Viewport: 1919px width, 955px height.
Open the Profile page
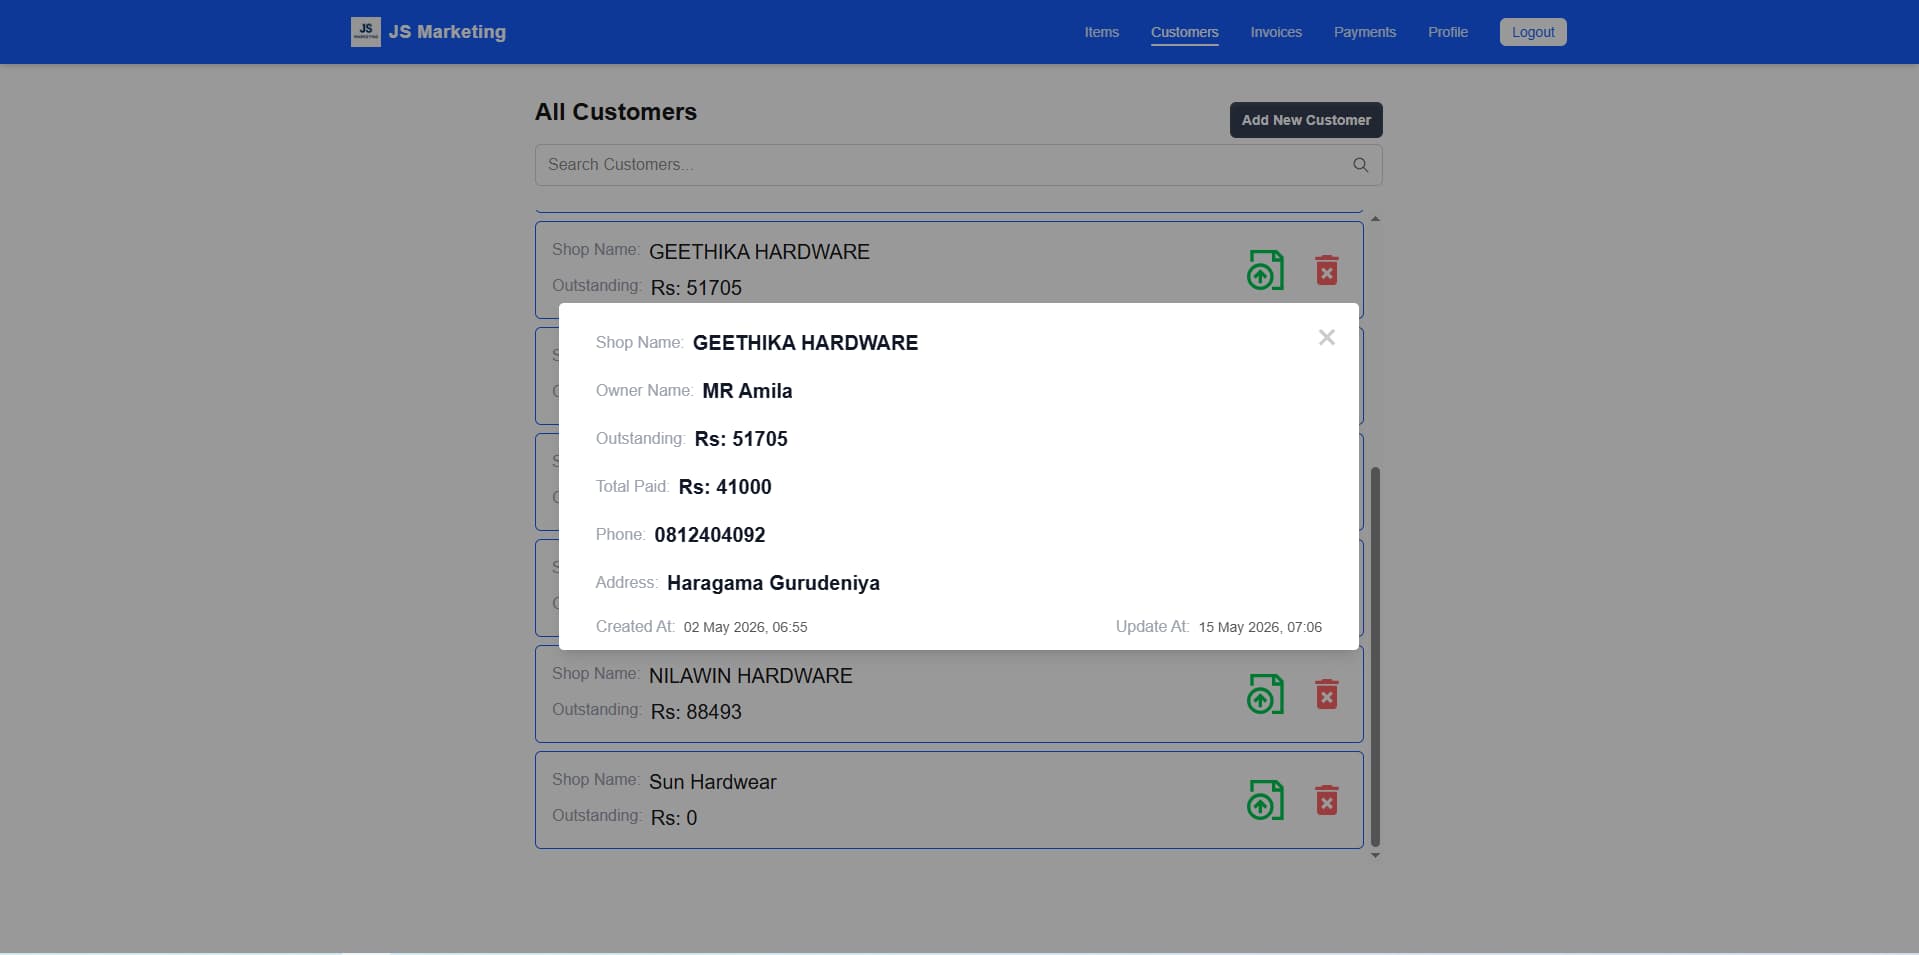tap(1447, 32)
